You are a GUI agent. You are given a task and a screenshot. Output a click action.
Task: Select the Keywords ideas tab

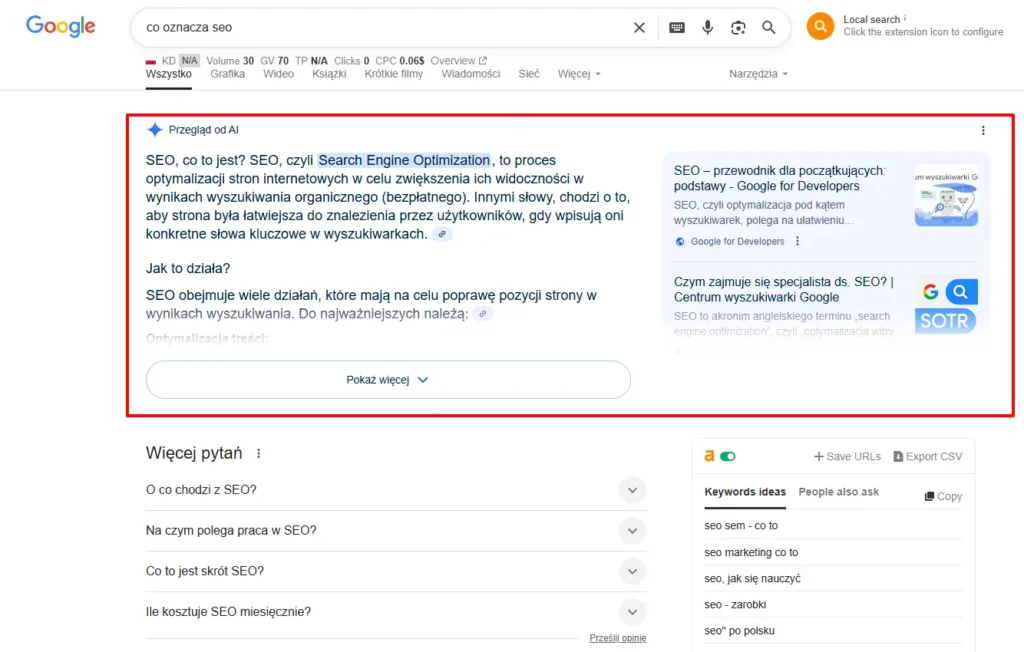(x=745, y=492)
